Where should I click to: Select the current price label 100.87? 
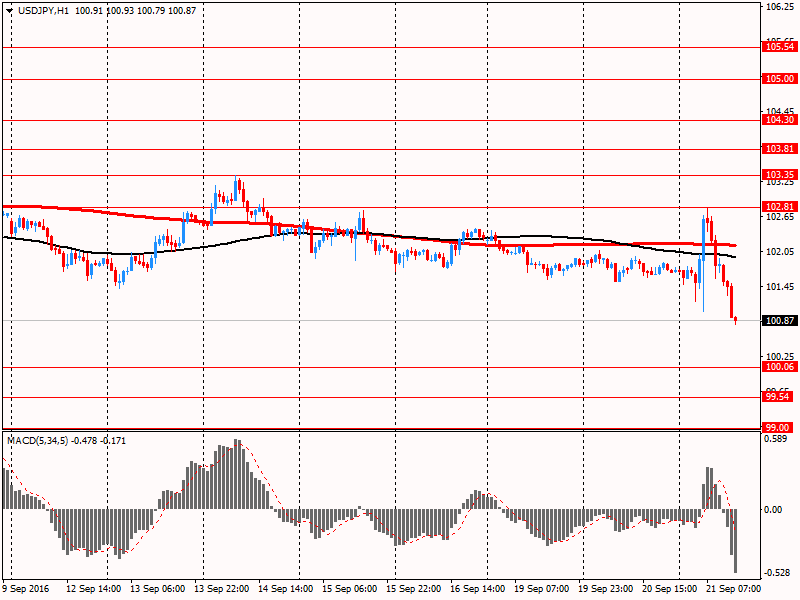coord(780,320)
